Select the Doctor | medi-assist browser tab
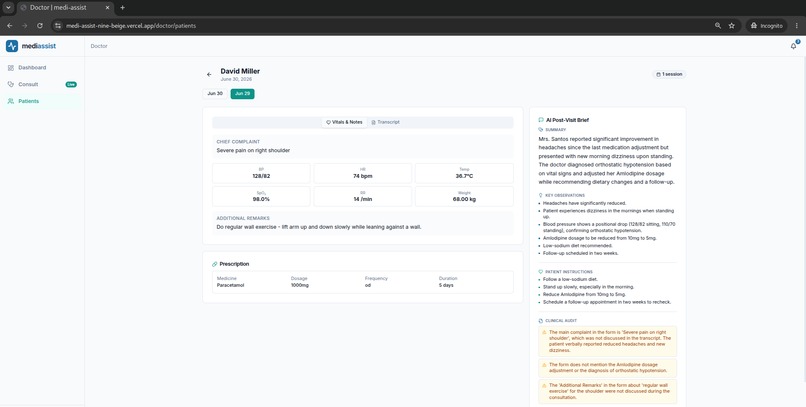 click(x=65, y=8)
